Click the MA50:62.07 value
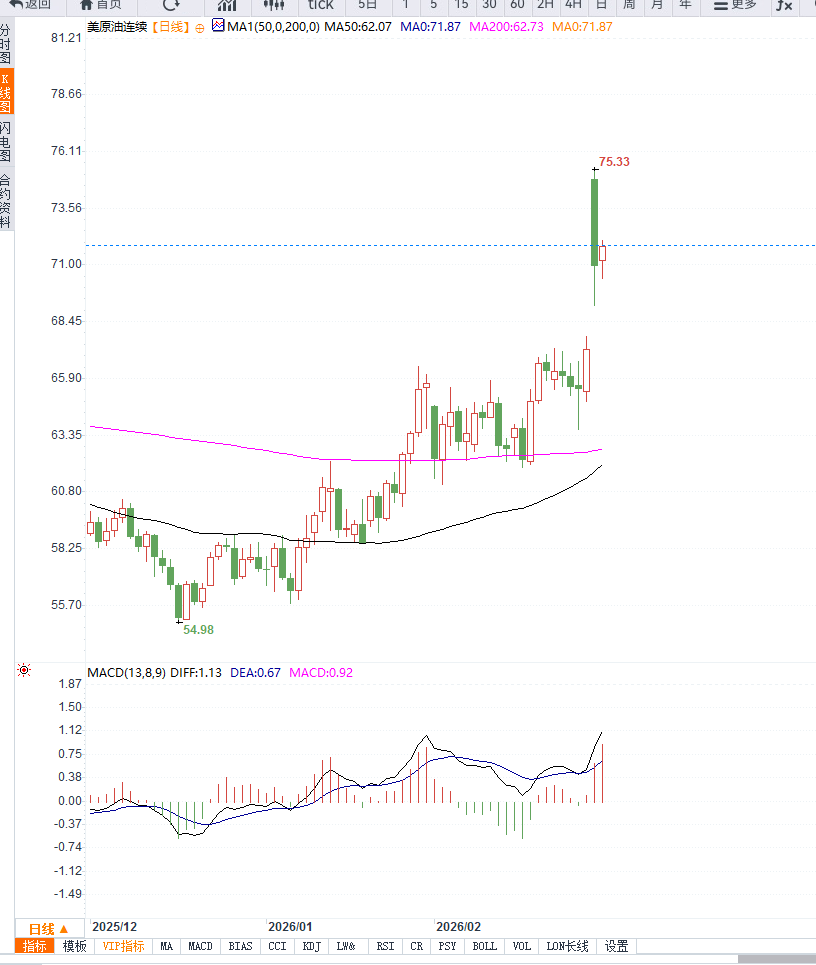This screenshot has height=965, width=816. pyautogui.click(x=358, y=27)
